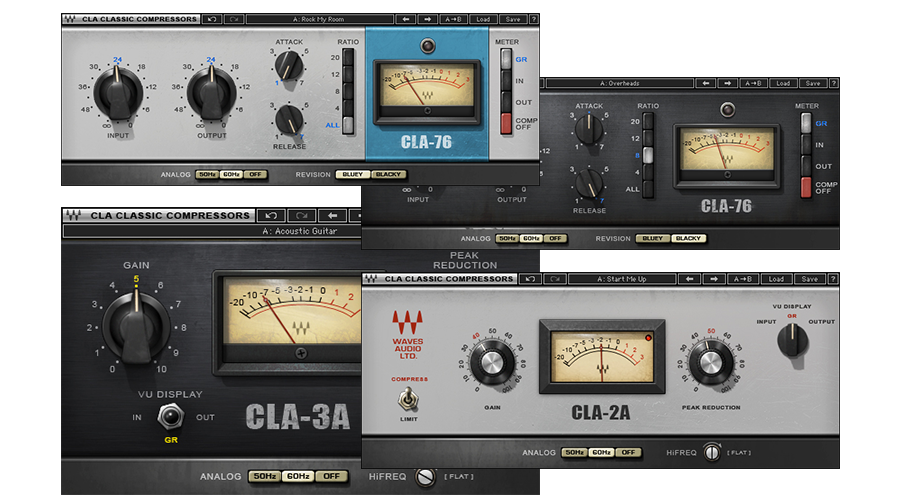Click VU meter screw on CLA-3A
The height and width of the screenshot is (500, 900).
(300, 353)
